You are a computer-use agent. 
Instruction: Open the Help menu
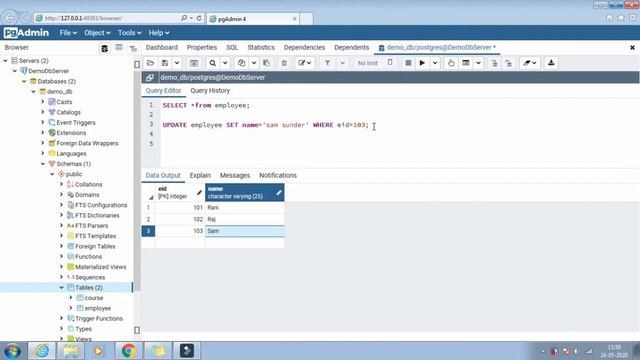[x=159, y=33]
